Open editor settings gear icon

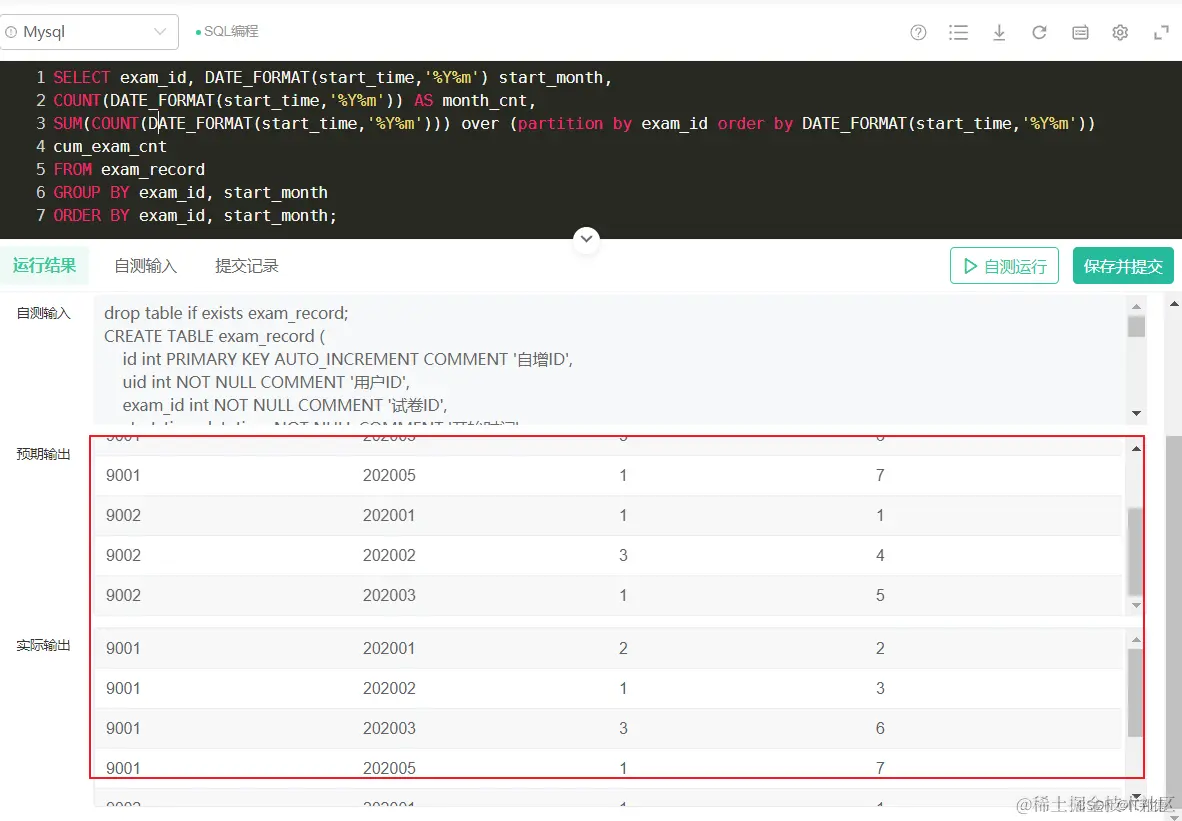pyautogui.click(x=1120, y=32)
